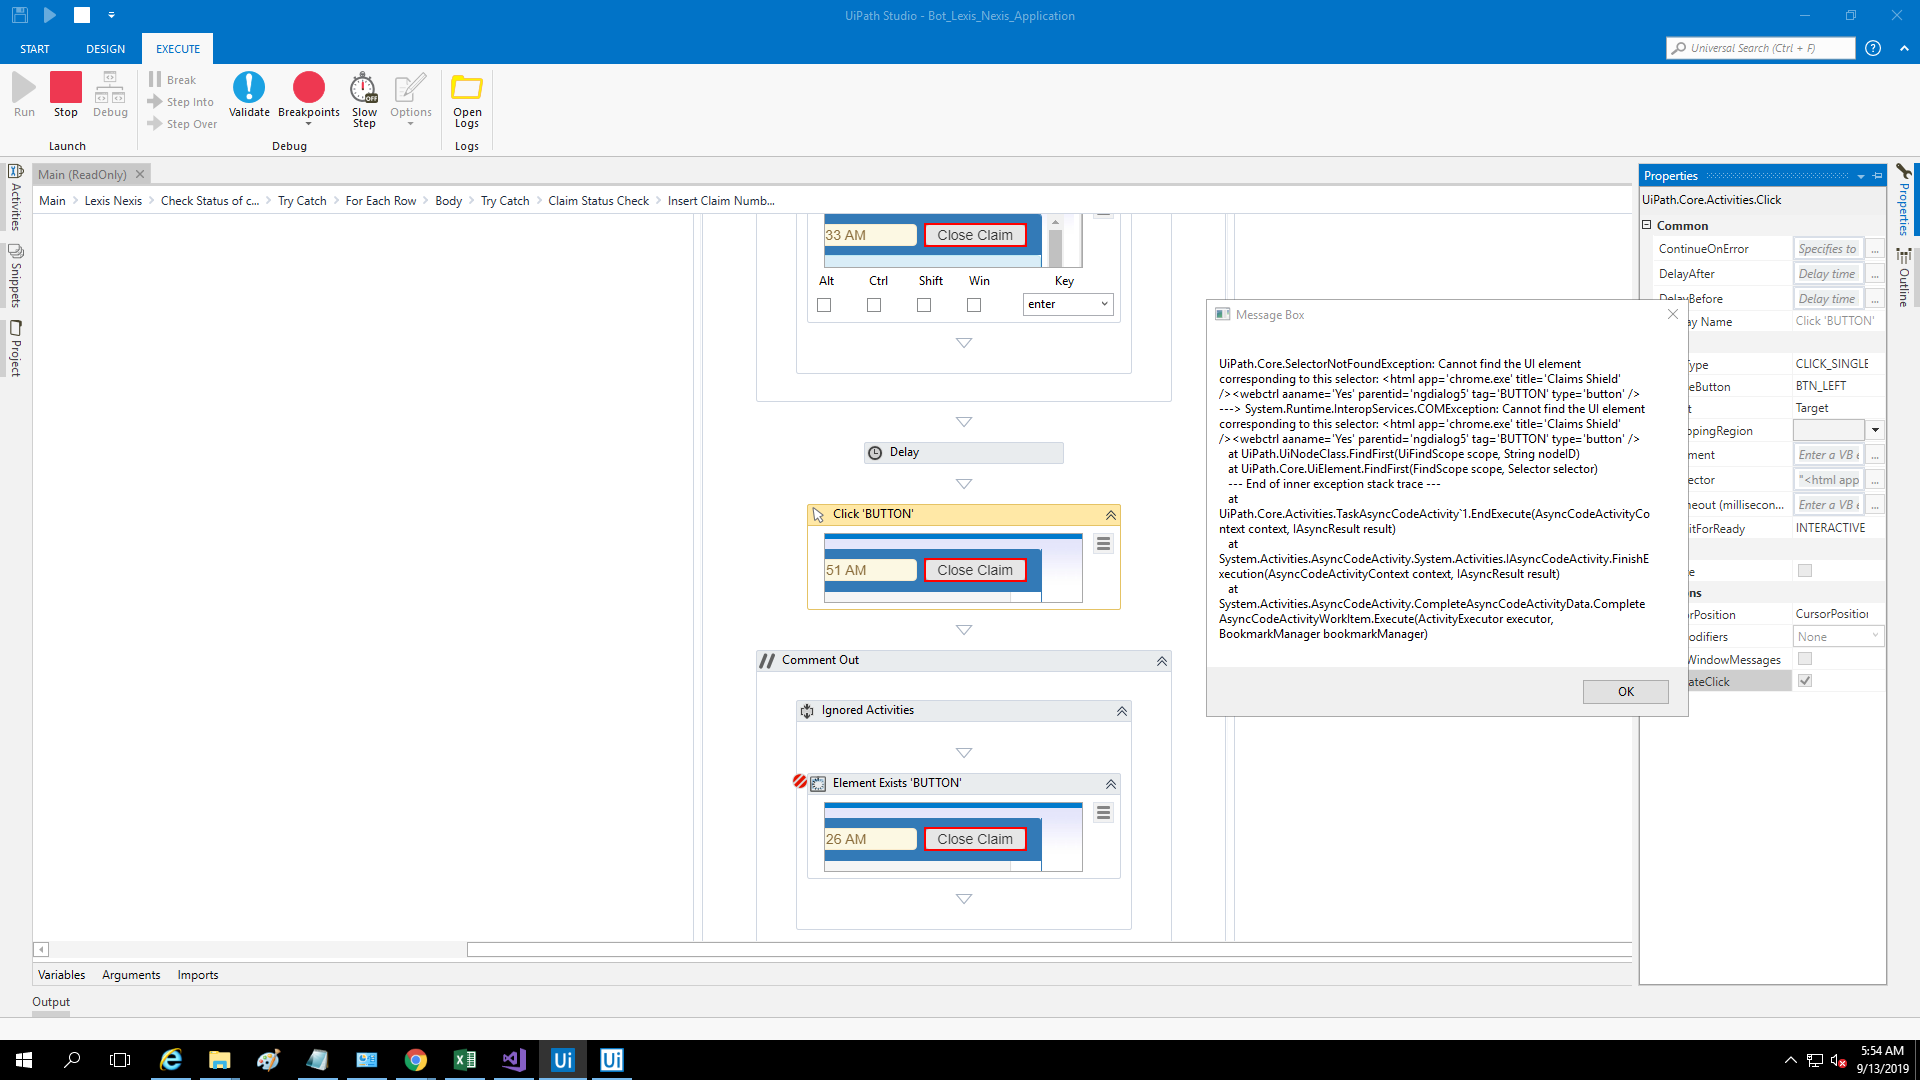Open the Key dropdown showing enter
The width and height of the screenshot is (1920, 1080).
coord(1068,304)
